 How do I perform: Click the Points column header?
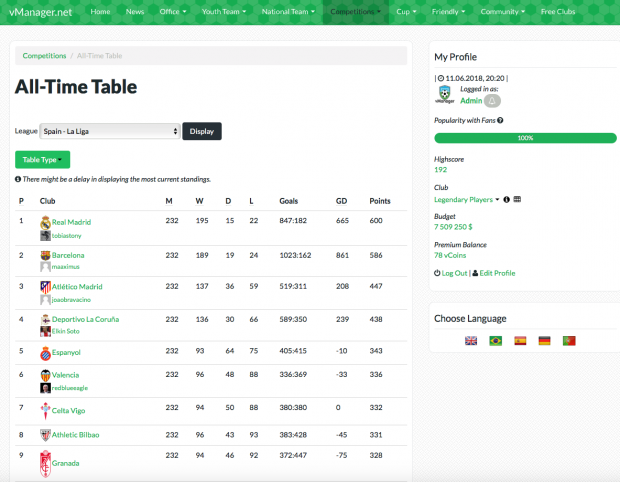coord(380,201)
